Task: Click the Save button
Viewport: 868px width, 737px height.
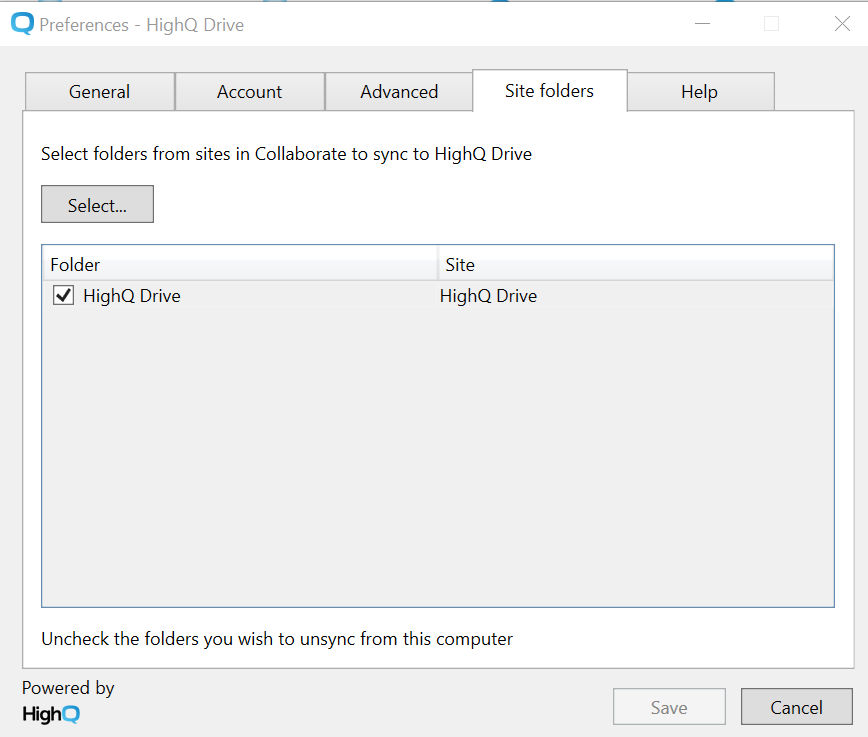Action: point(669,707)
